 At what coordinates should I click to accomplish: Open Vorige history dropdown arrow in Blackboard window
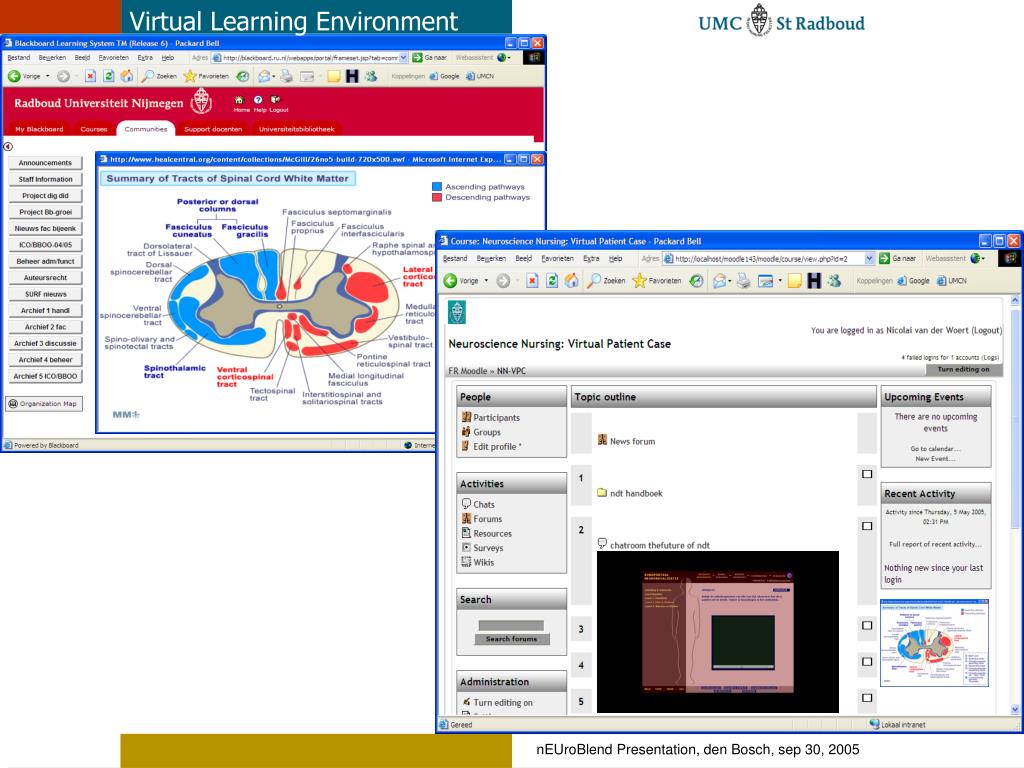(x=48, y=76)
